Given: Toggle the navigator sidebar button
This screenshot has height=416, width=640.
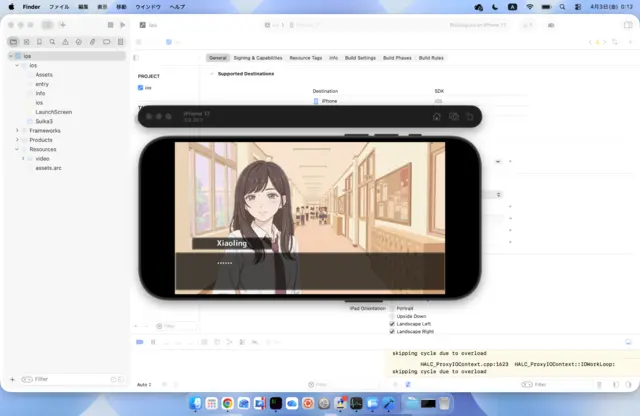Looking at the screenshot, I should tap(47, 25).
